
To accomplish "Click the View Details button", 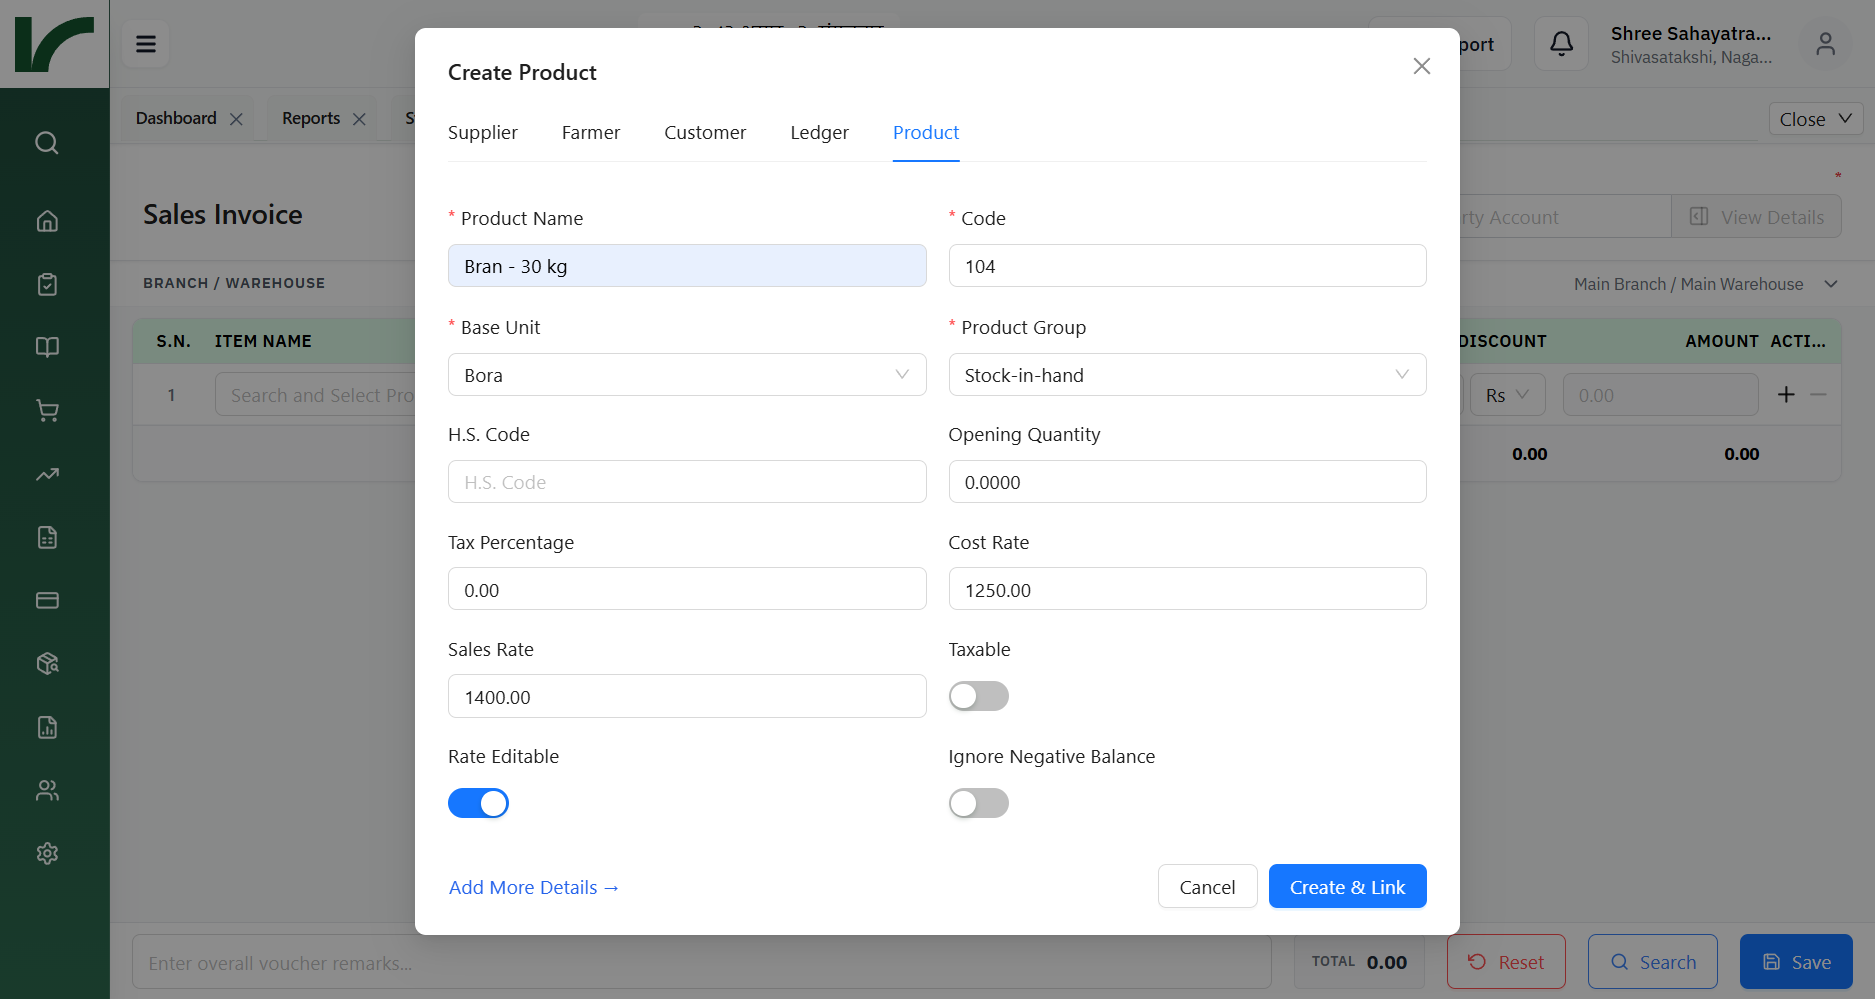I will pos(1757,217).
